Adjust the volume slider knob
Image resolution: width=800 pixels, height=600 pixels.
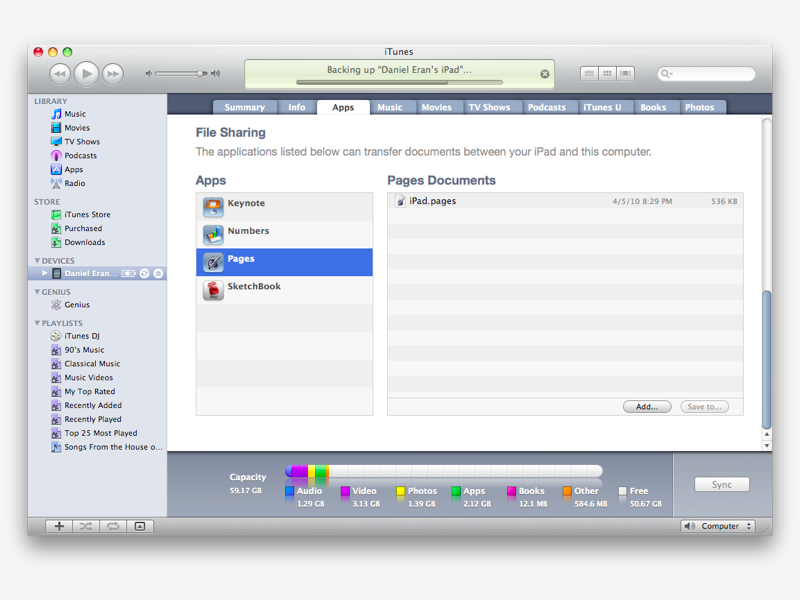coord(200,73)
